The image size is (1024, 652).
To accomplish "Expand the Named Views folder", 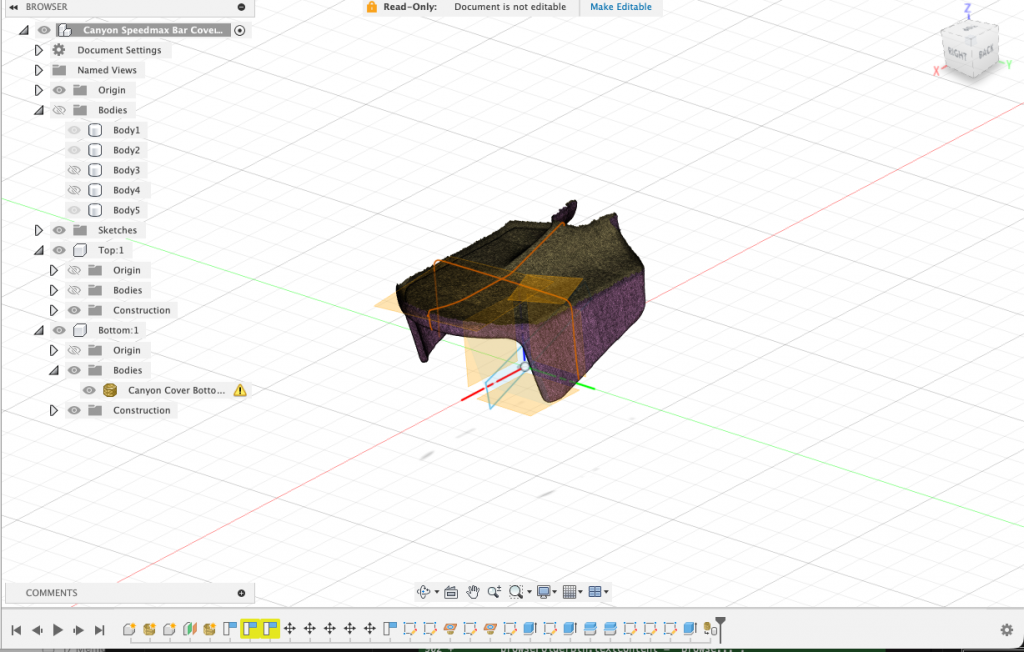I will pyautogui.click(x=39, y=70).
